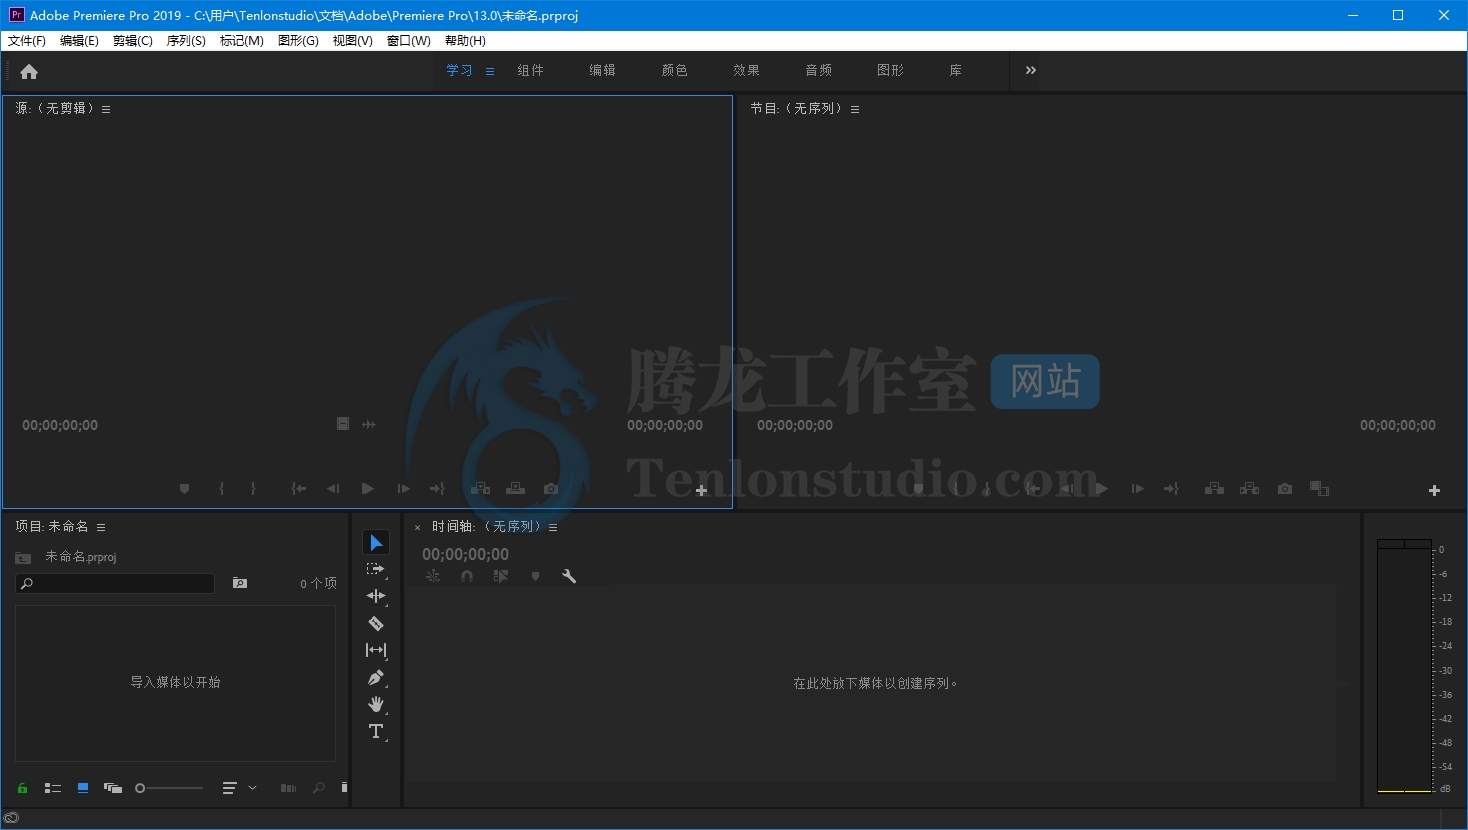The height and width of the screenshot is (830, 1468).
Task: Play clip in Source monitor
Action: click(367, 489)
